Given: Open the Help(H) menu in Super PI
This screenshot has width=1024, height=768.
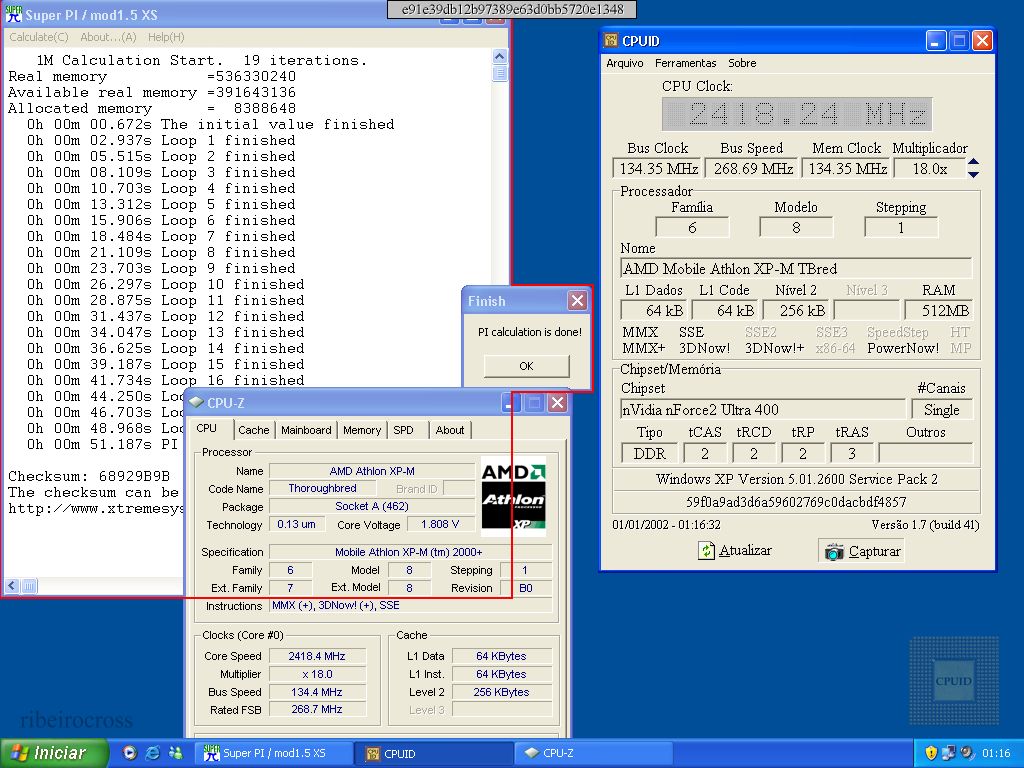Looking at the screenshot, I should [x=166, y=37].
